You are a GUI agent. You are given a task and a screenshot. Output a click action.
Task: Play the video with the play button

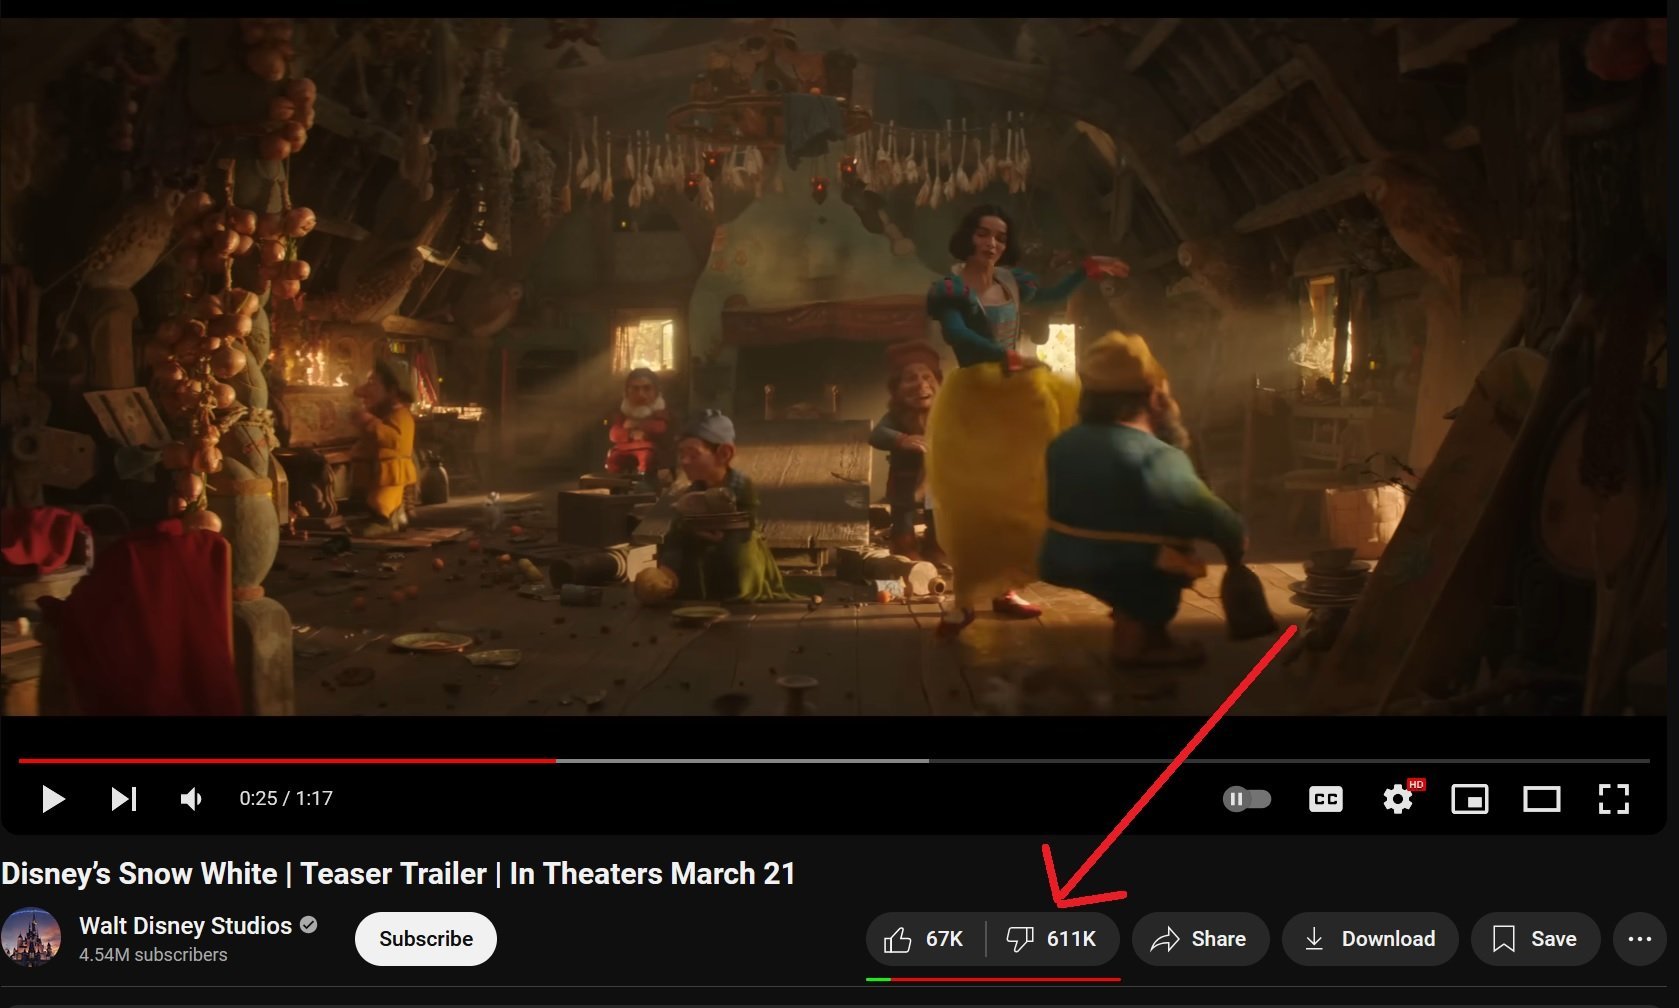click(x=53, y=799)
